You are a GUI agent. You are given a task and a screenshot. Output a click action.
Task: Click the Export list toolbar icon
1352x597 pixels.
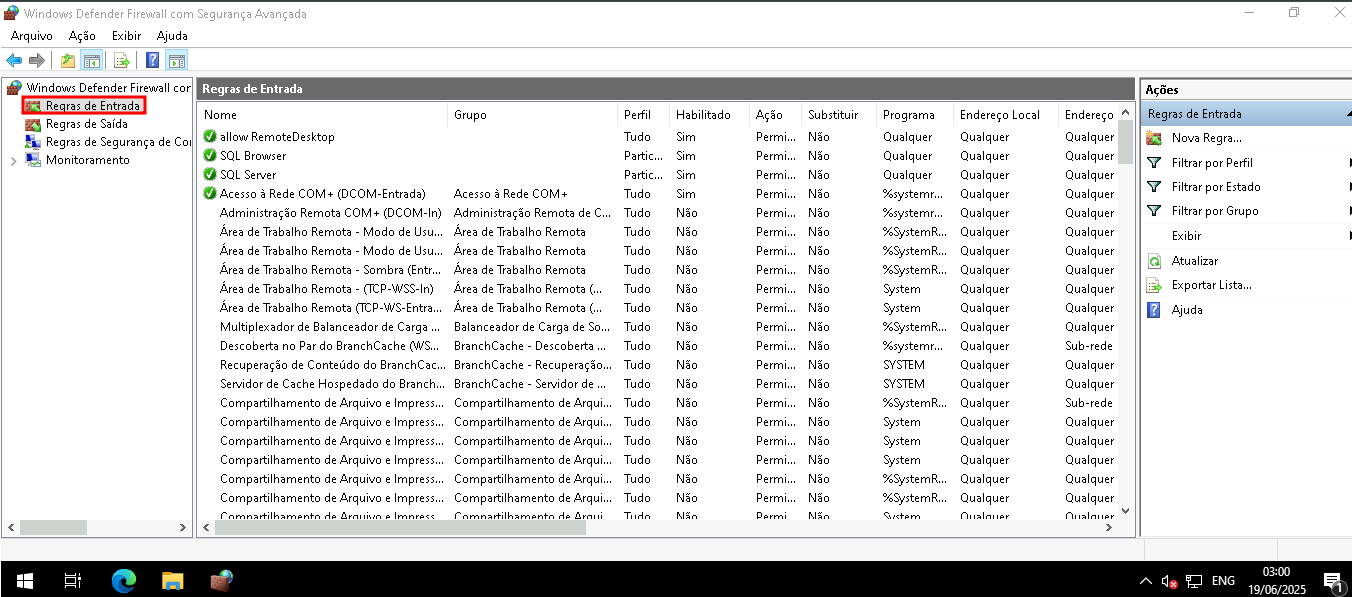pos(122,60)
